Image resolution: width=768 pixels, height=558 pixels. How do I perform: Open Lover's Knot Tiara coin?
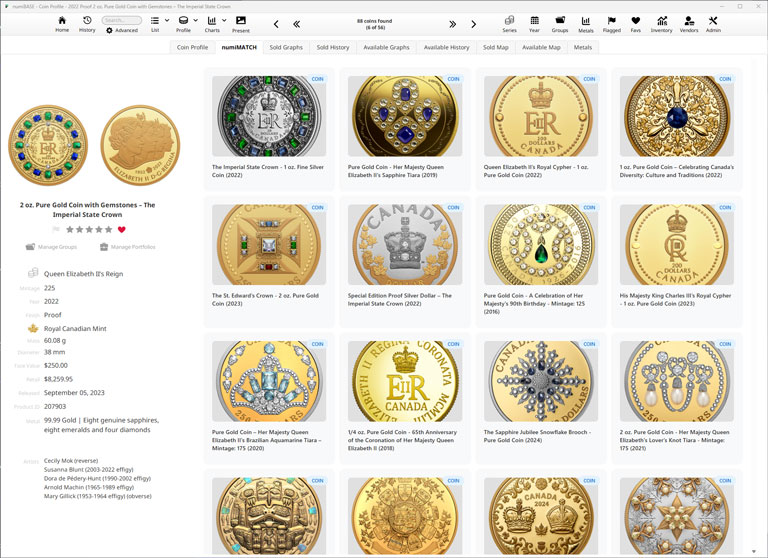point(676,398)
